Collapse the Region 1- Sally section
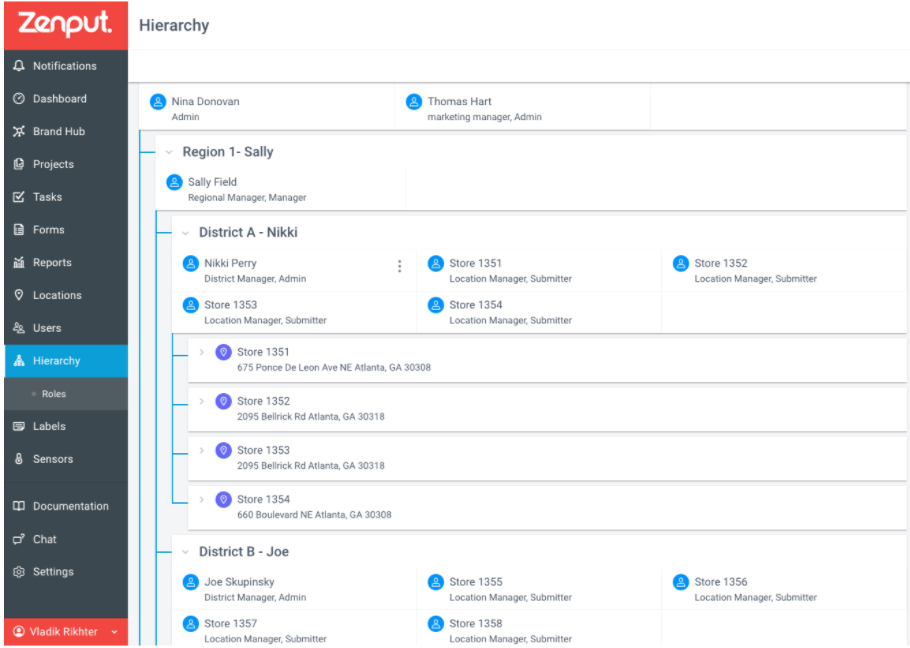The width and height of the screenshot is (910, 648). (169, 152)
